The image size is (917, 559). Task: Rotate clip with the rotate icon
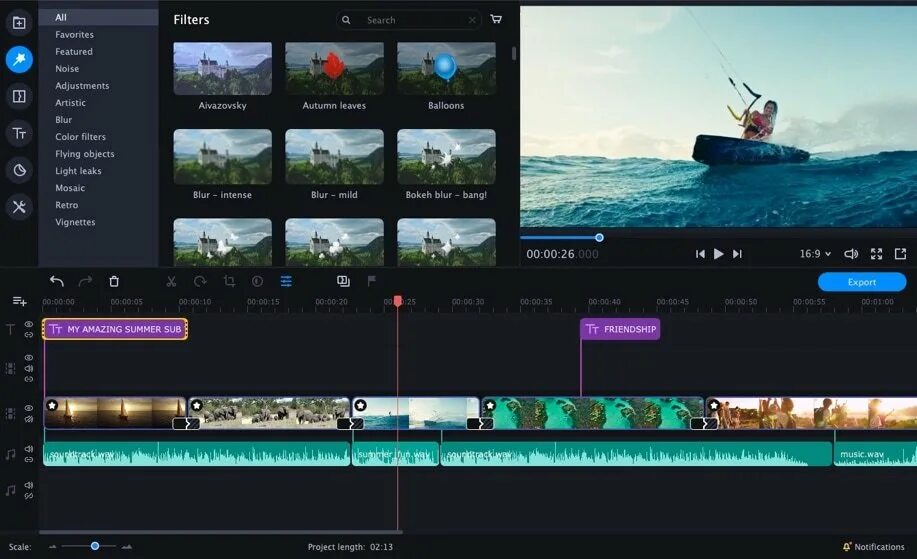[x=200, y=281]
